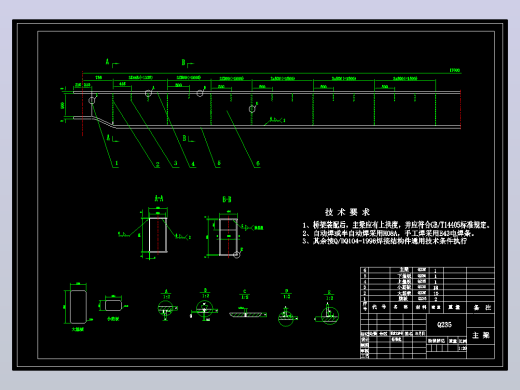Screen dimensions: 520x390
Task: Click leader callout number 6
Action: pyautogui.click(x=258, y=164)
